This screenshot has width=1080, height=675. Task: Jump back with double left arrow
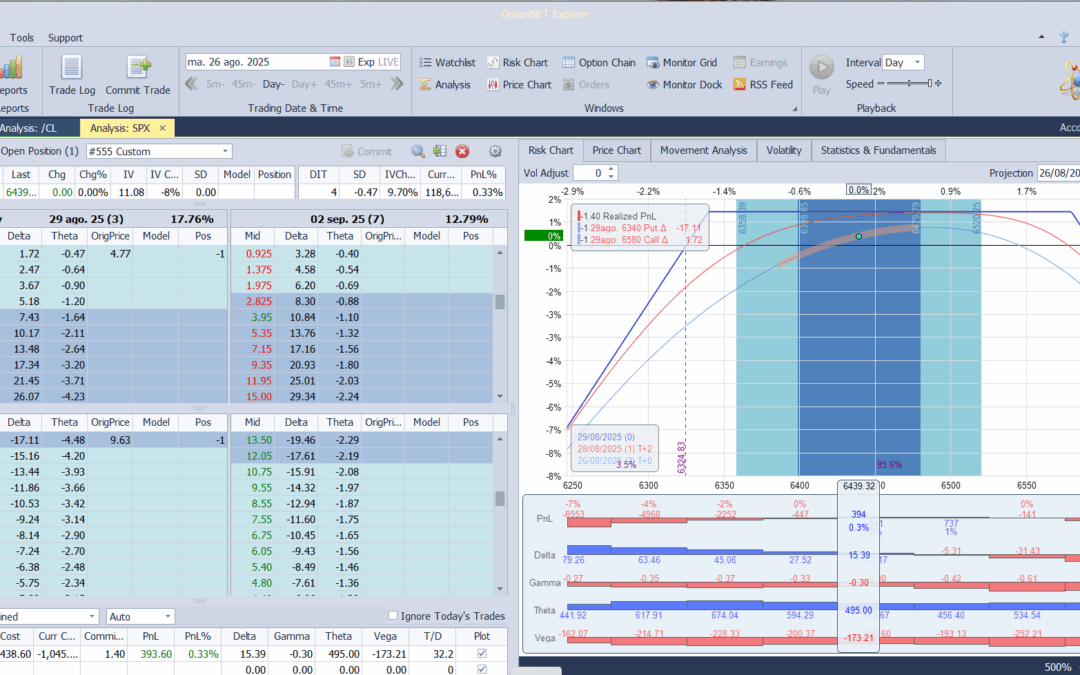191,84
